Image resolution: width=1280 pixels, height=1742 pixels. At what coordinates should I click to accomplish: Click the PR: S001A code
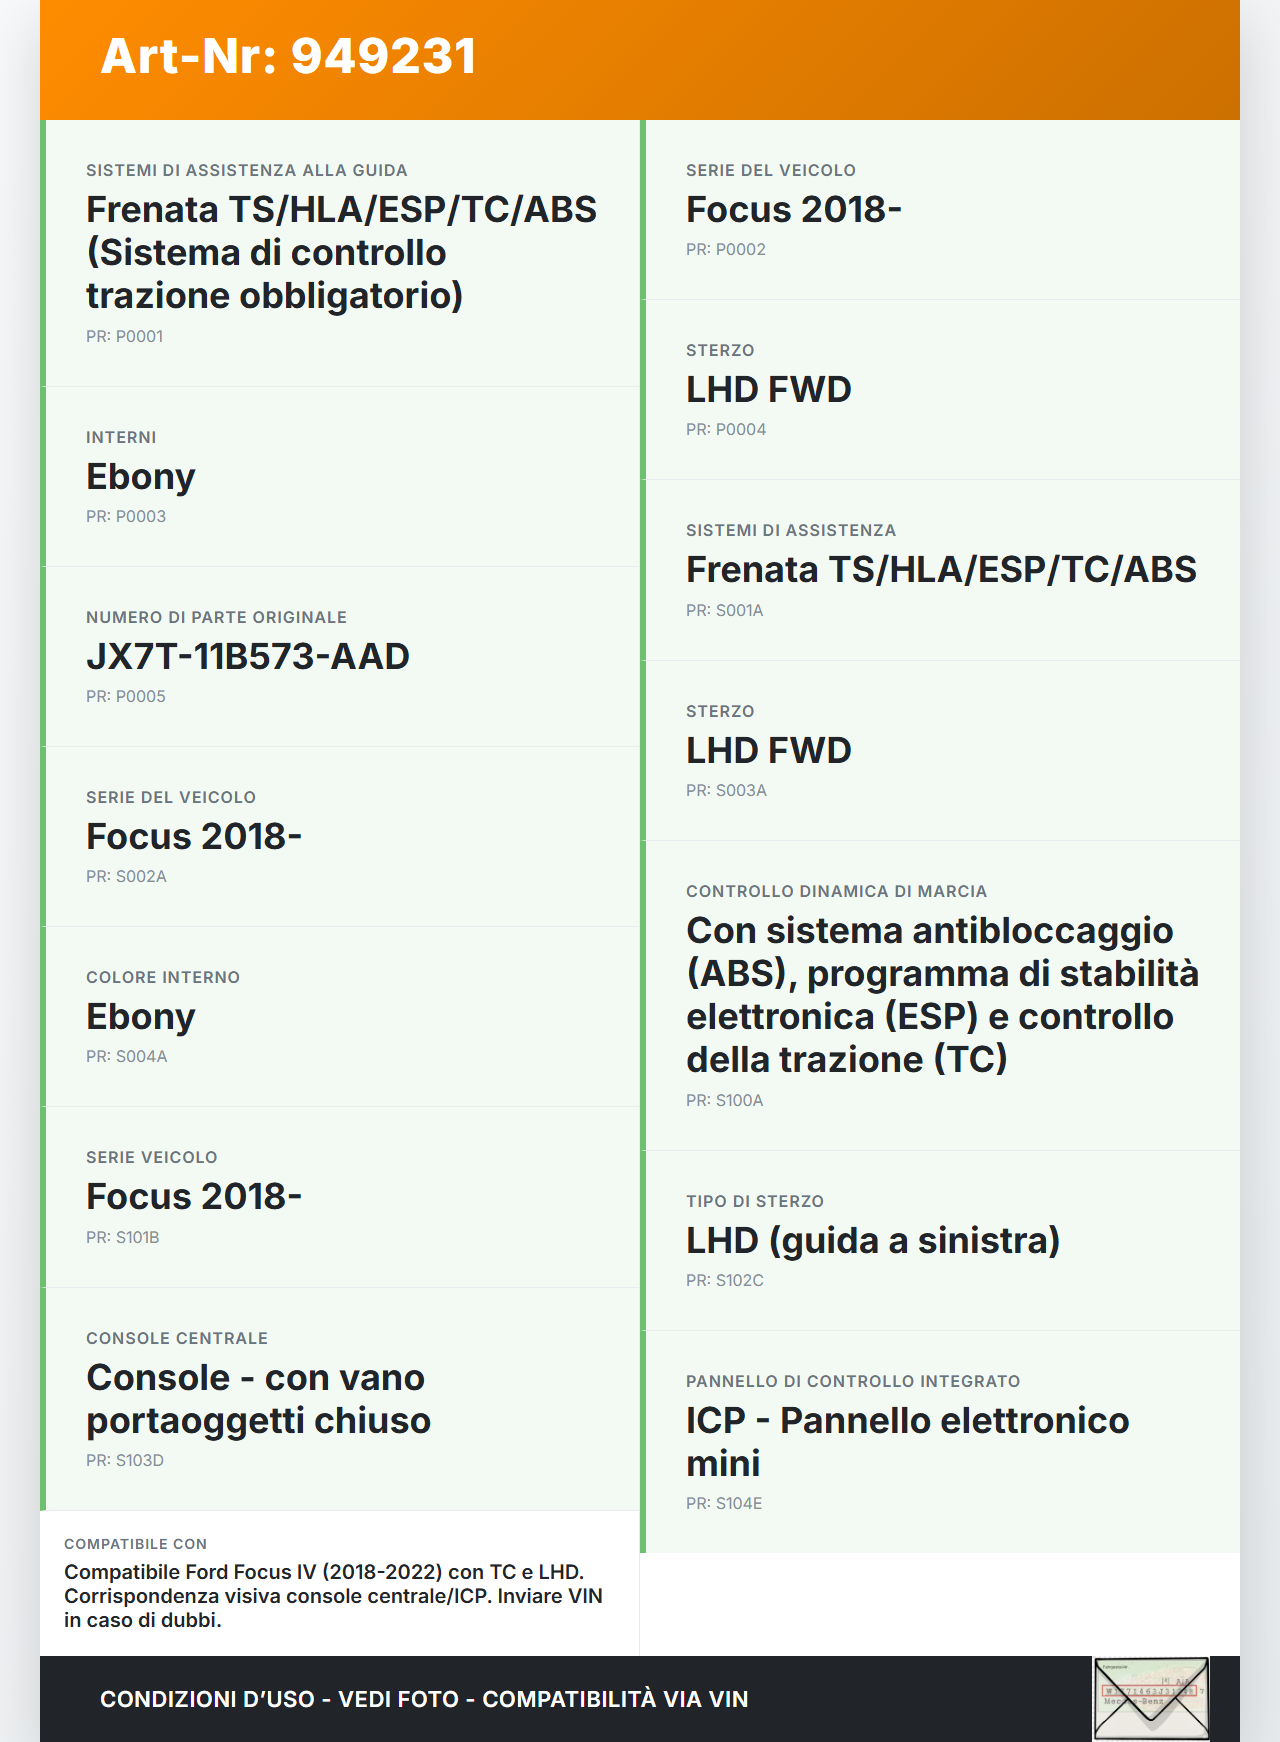pos(725,611)
